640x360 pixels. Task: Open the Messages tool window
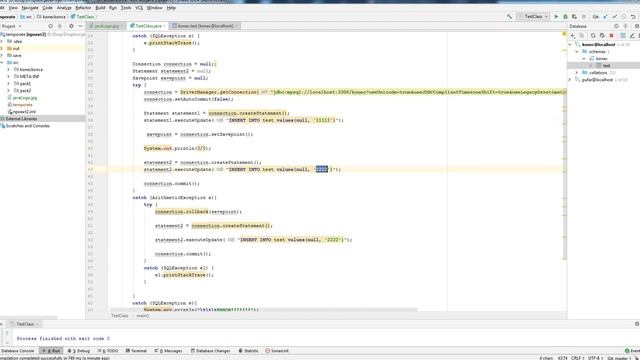168,351
